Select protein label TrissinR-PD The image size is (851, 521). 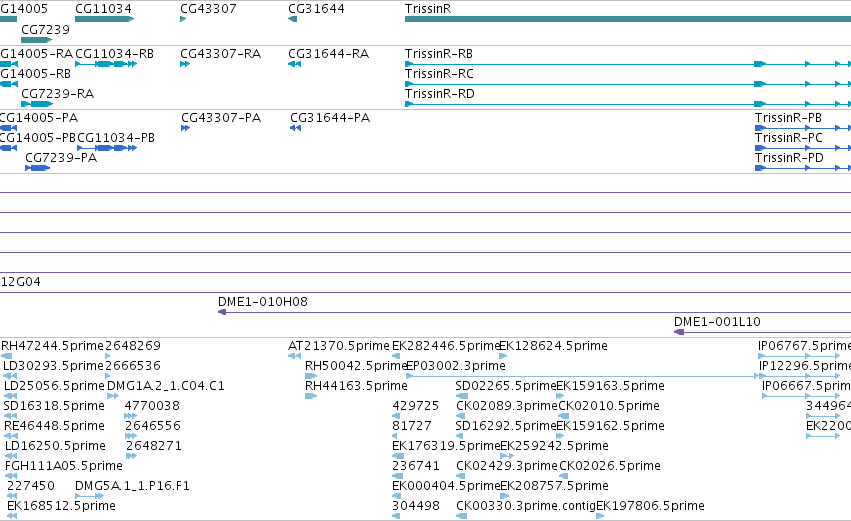click(x=789, y=158)
